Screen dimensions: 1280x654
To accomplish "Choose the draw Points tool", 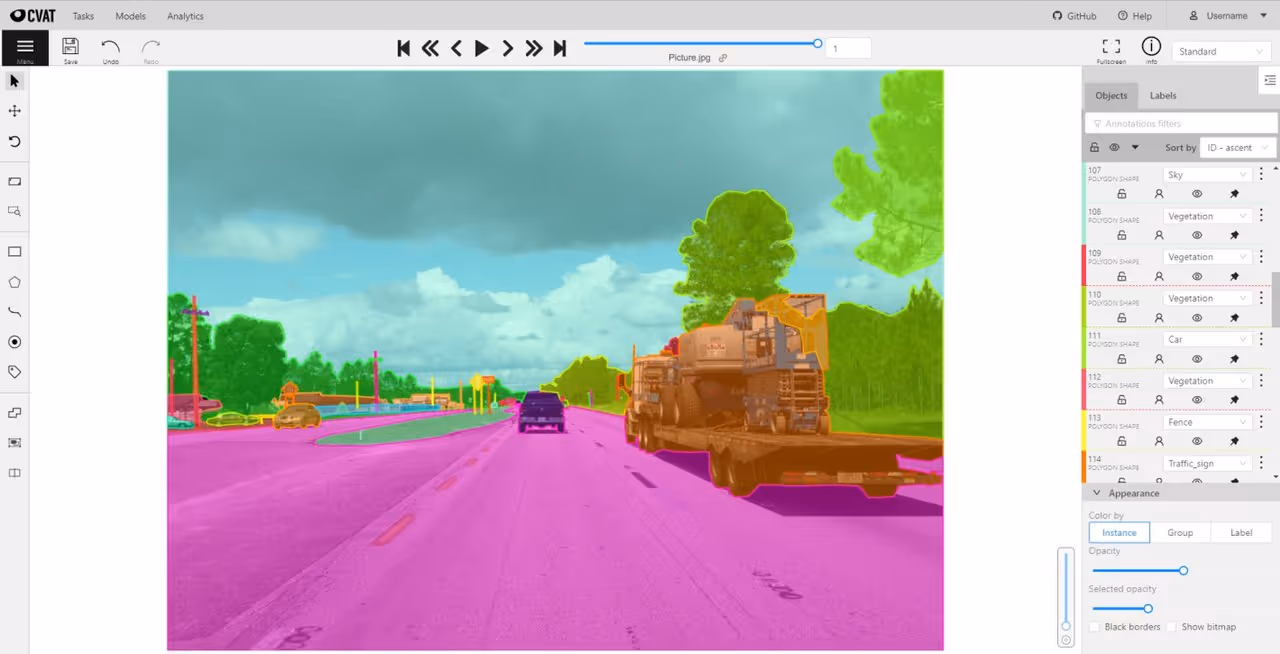I will click(15, 342).
